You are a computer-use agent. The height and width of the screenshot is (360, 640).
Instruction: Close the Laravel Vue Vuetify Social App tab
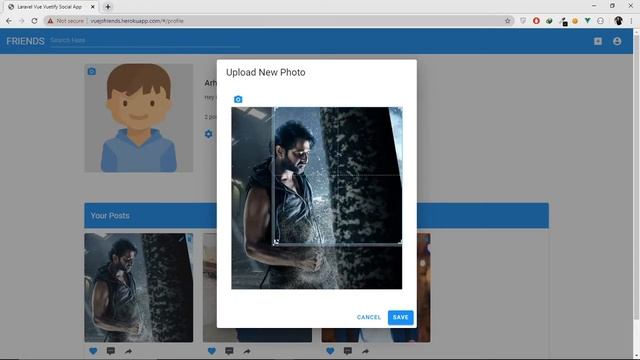93,7
